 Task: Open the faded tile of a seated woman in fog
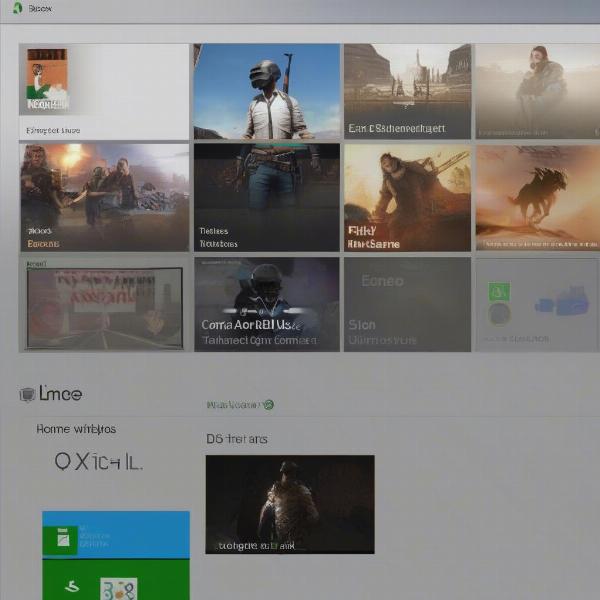pyautogui.click(x=538, y=91)
